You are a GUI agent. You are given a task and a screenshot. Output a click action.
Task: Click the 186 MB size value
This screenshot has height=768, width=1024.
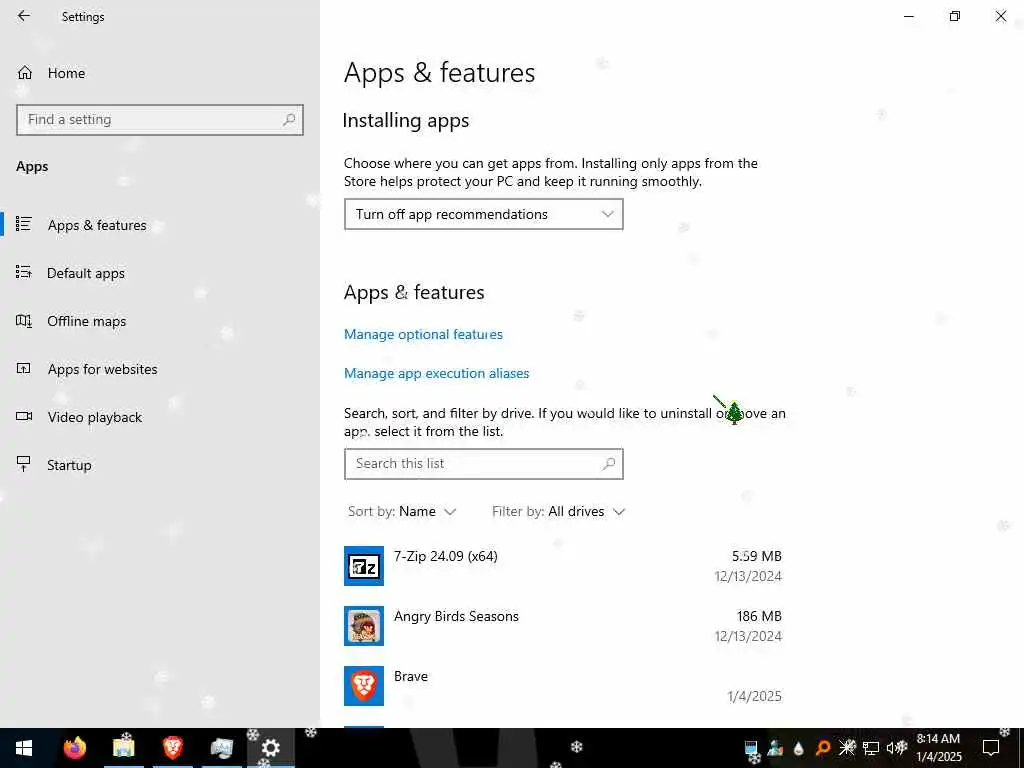pyautogui.click(x=759, y=616)
